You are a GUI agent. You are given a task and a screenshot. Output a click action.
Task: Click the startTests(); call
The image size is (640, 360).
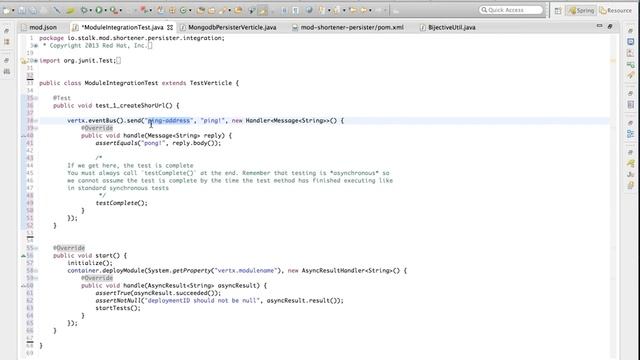click(x=118, y=308)
